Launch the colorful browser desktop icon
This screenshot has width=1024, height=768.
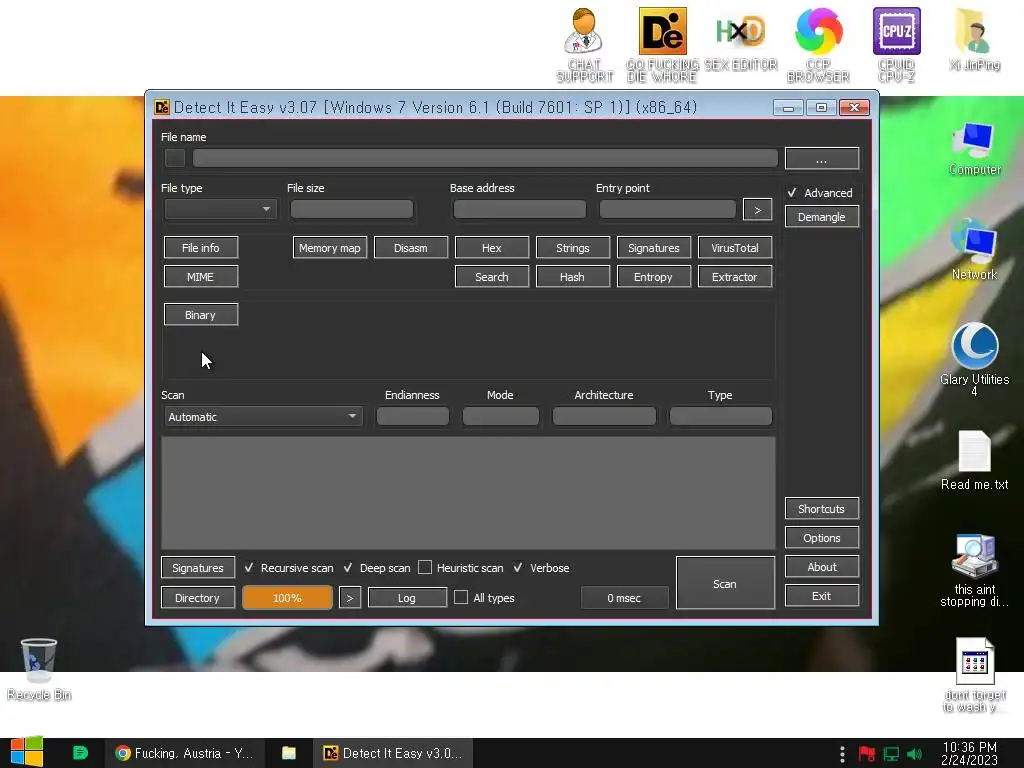click(x=818, y=44)
